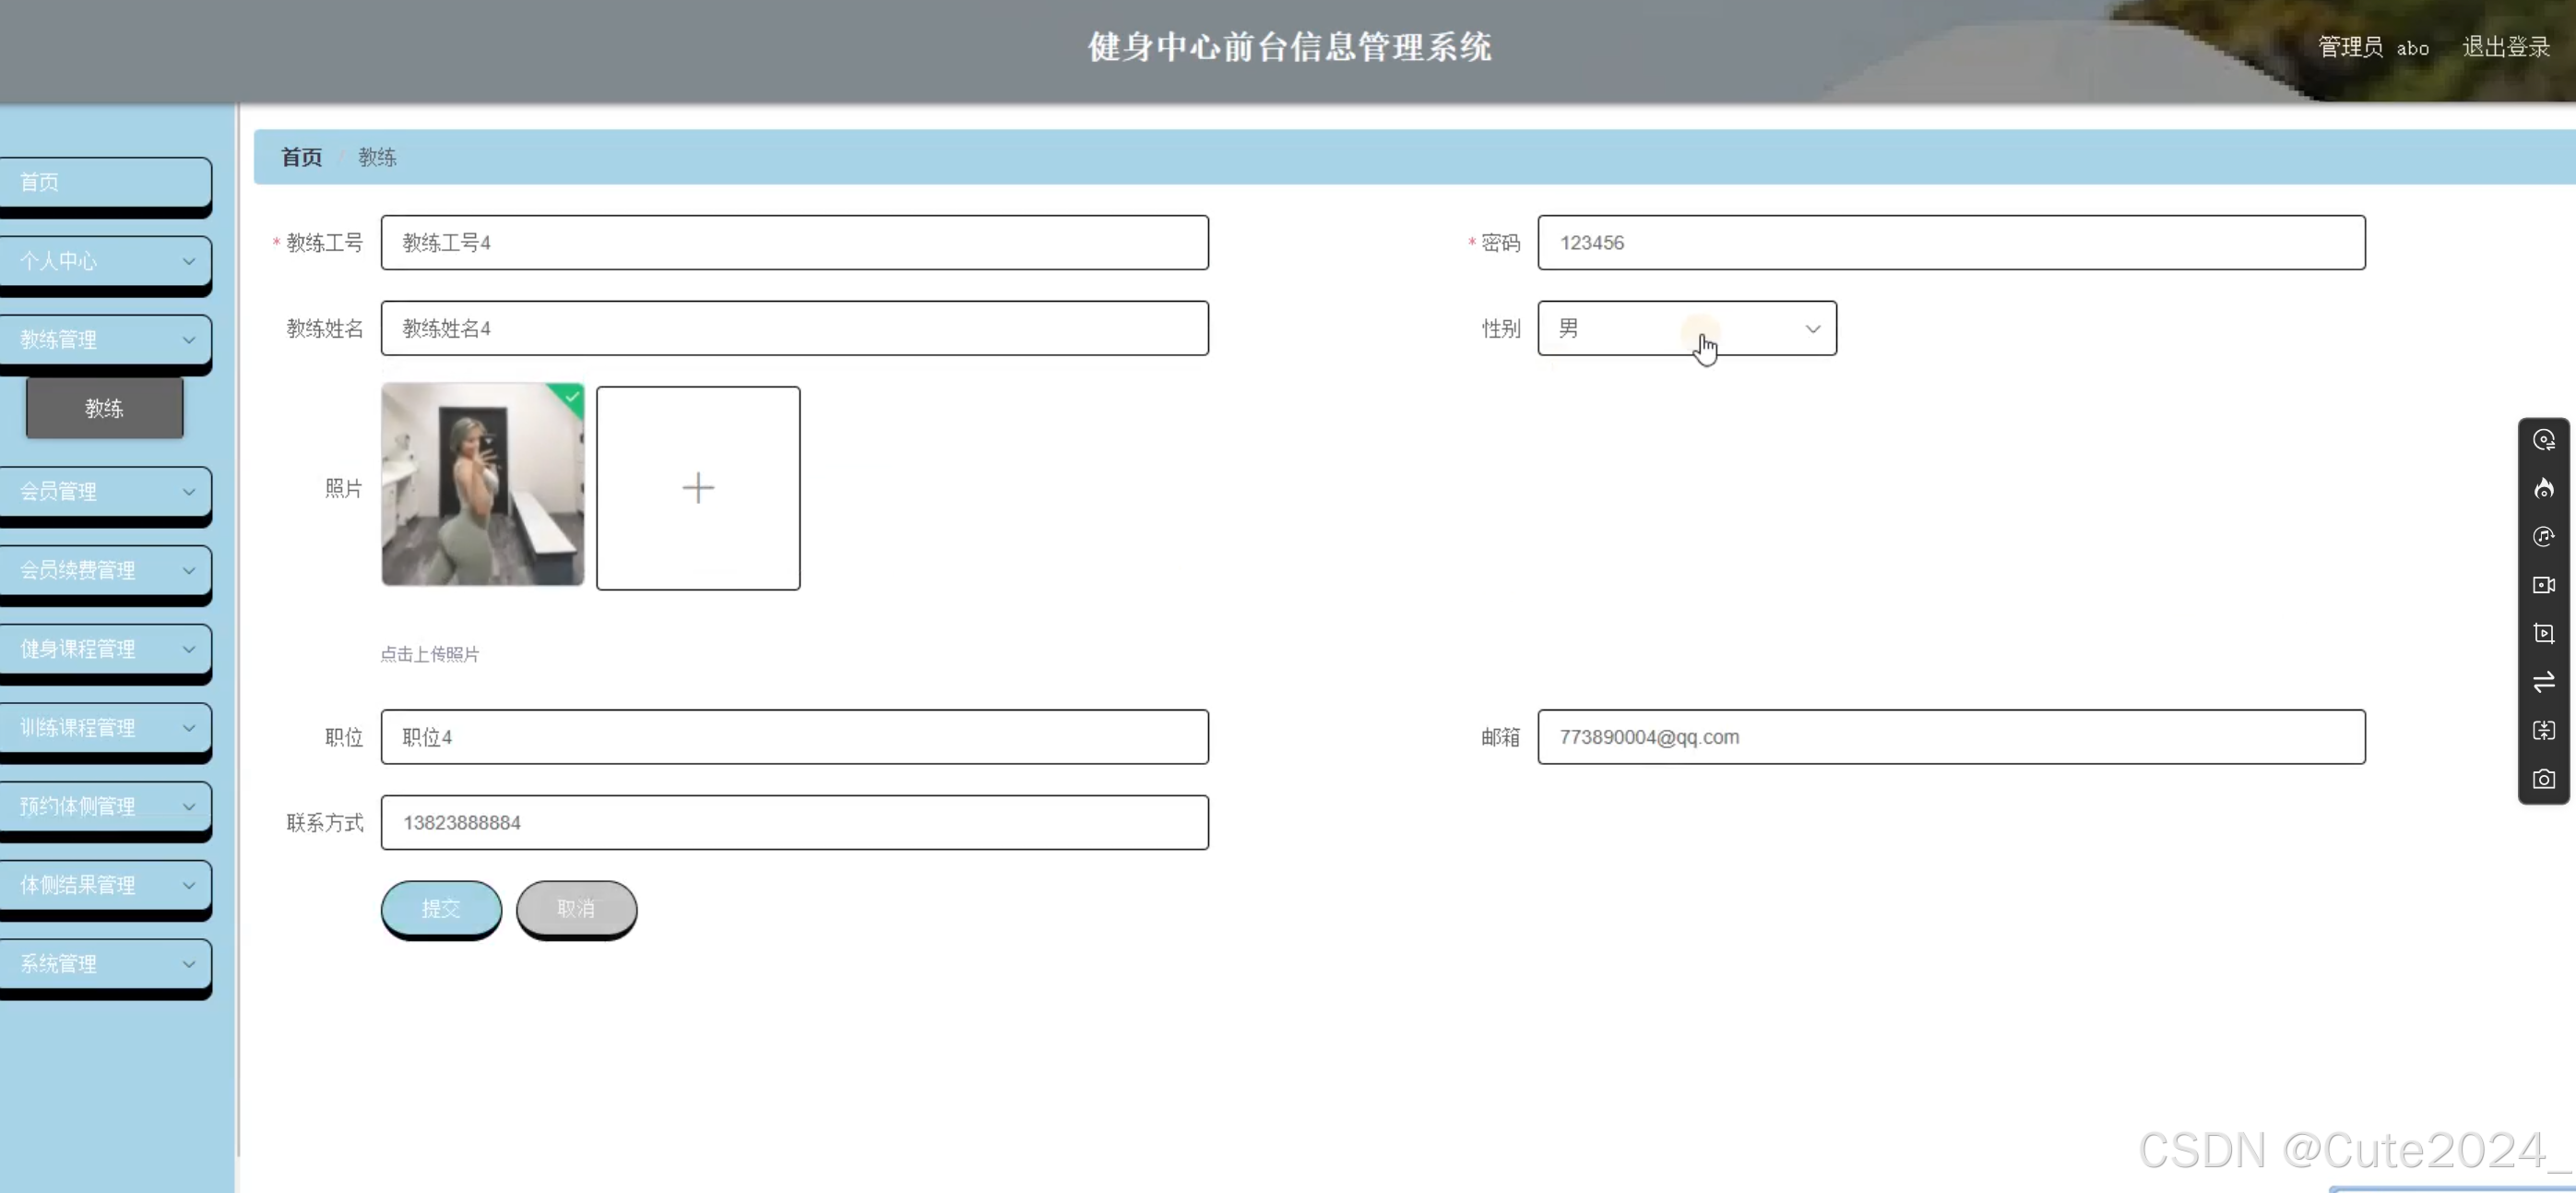Screen dimensions: 2576x1193
Task: Open the 首页 breadcrumb tab
Action: (300, 157)
